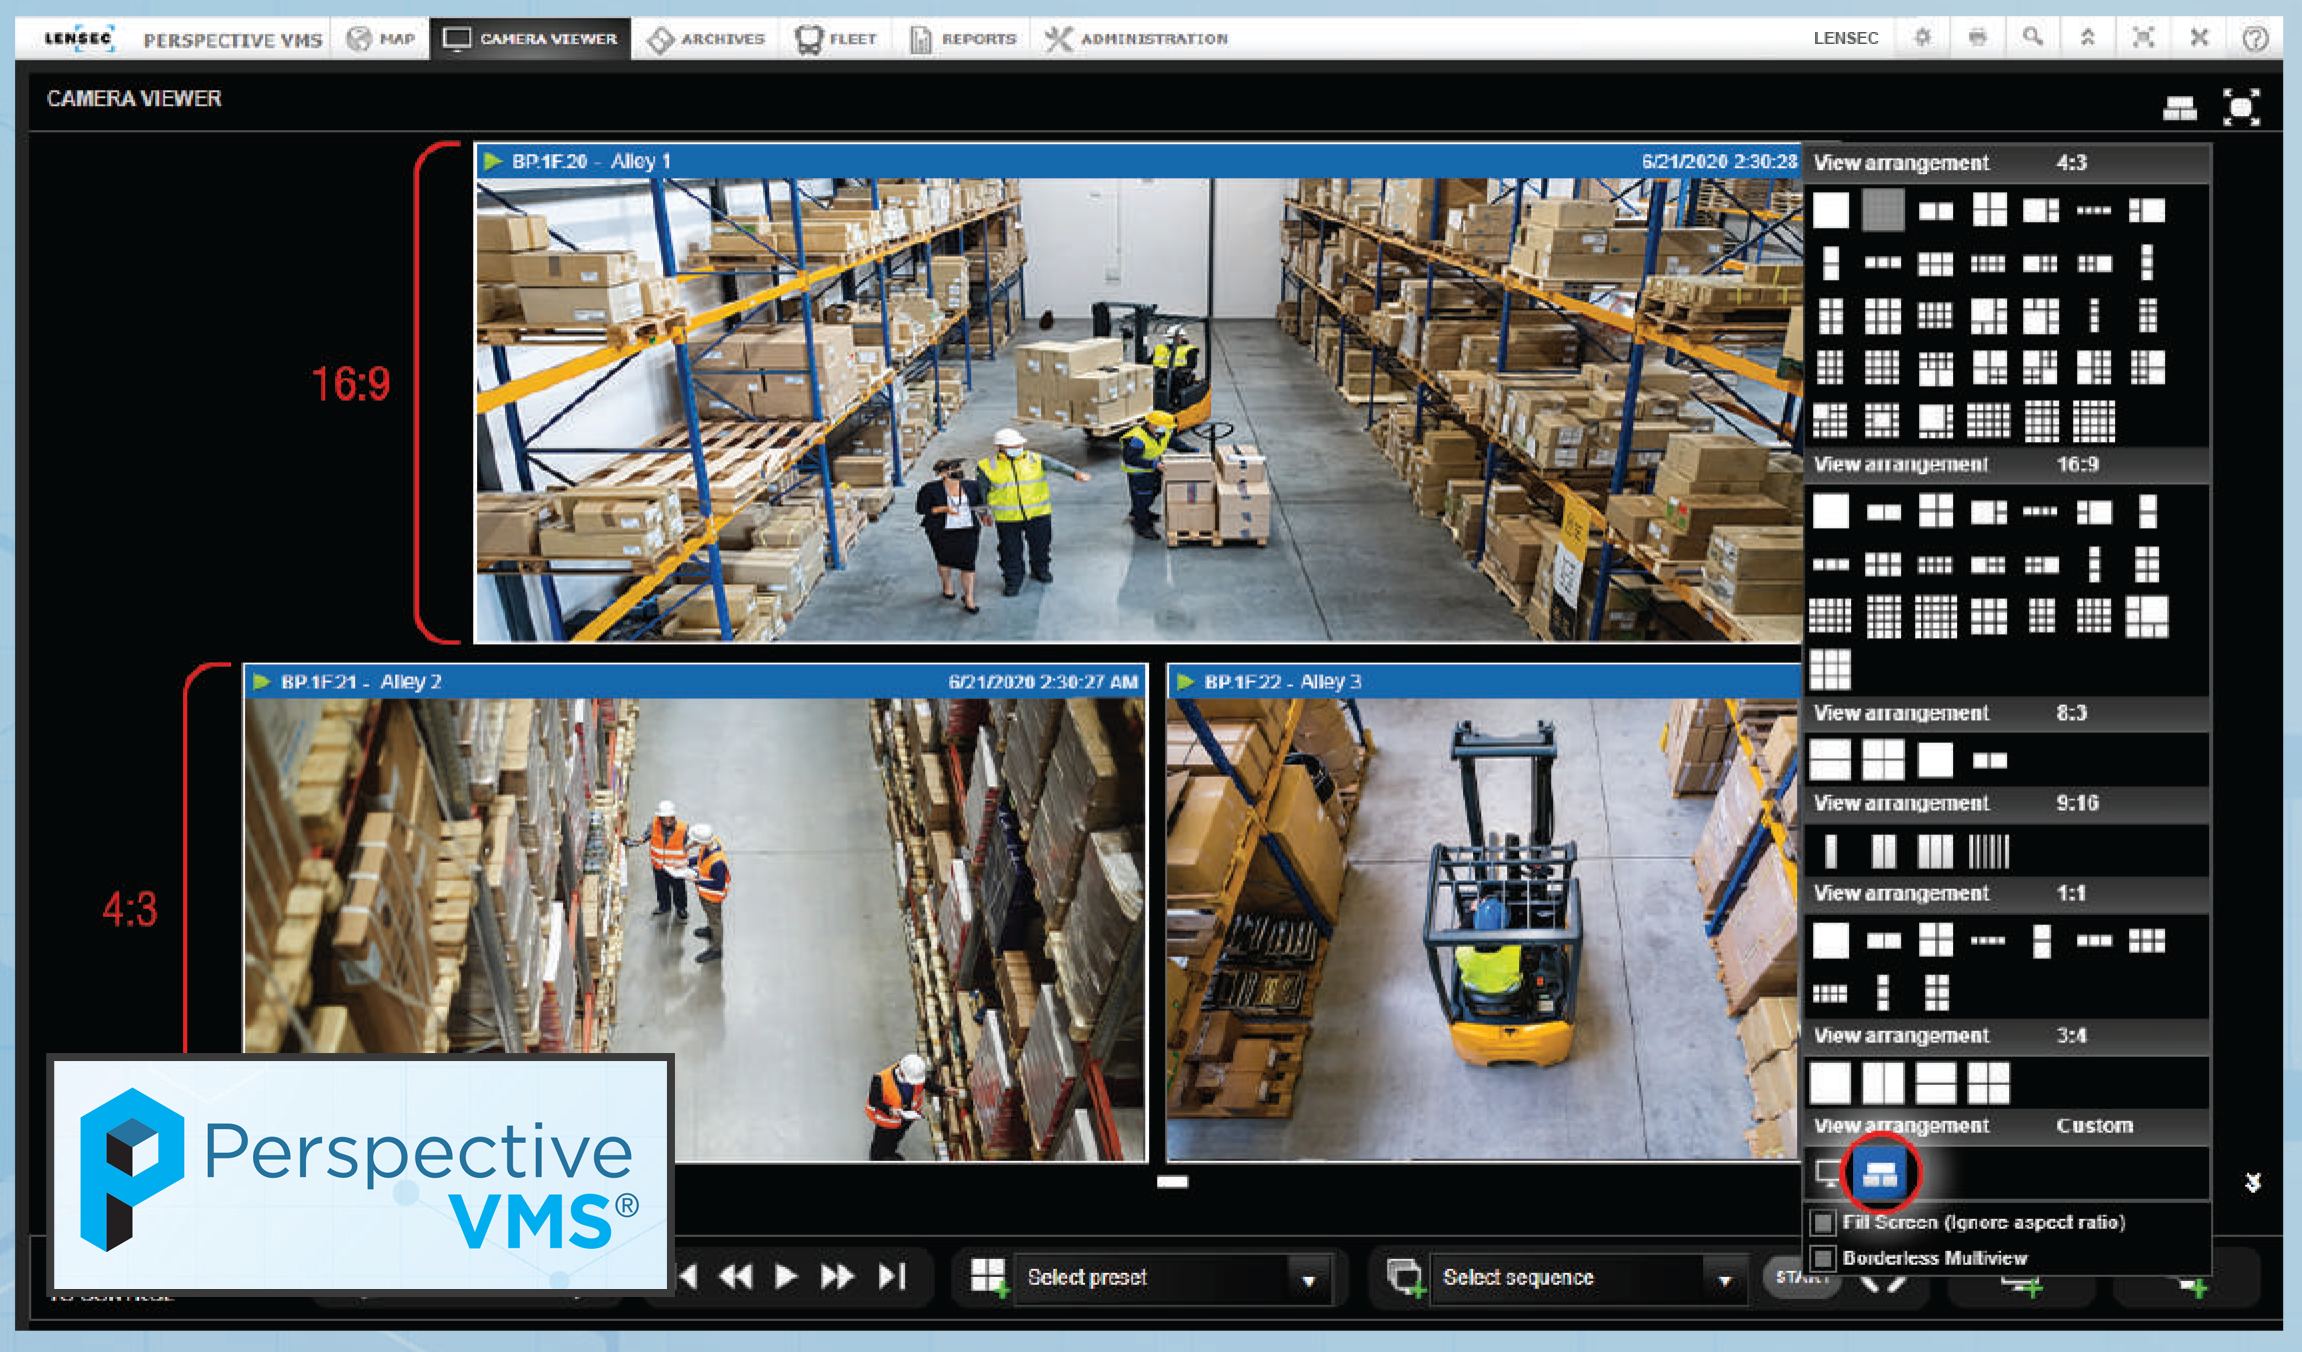2302x1352 pixels.
Task: Open search with the magnifier icon
Action: click(2032, 38)
